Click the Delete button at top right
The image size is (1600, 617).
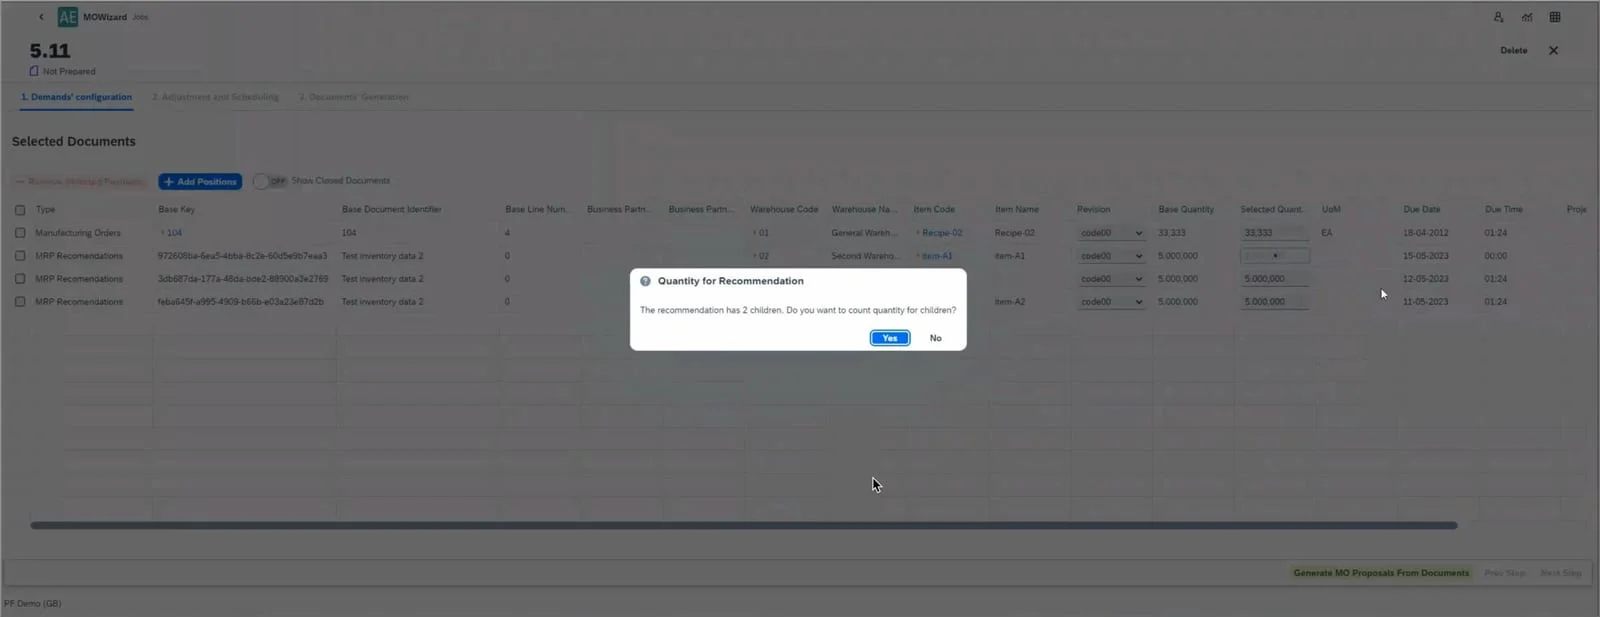pyautogui.click(x=1513, y=50)
